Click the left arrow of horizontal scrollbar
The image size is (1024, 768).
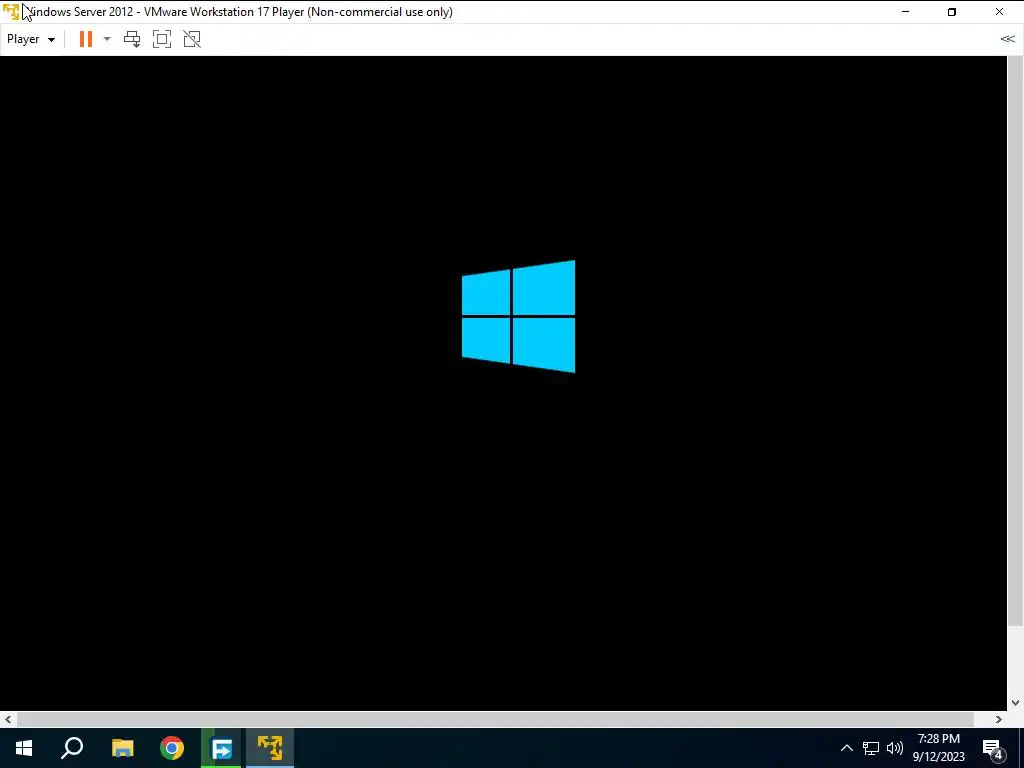point(8,719)
